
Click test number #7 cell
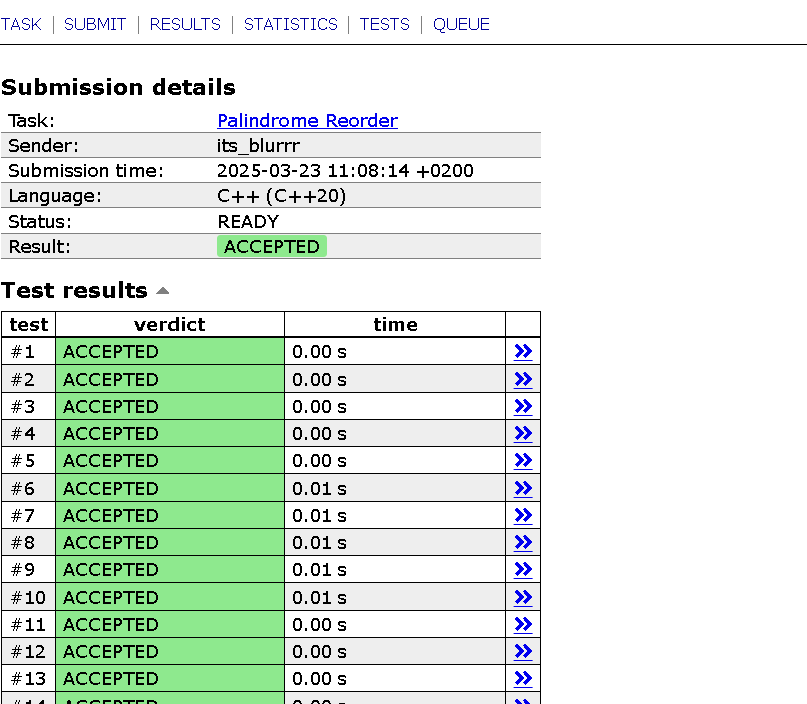click(x=28, y=515)
